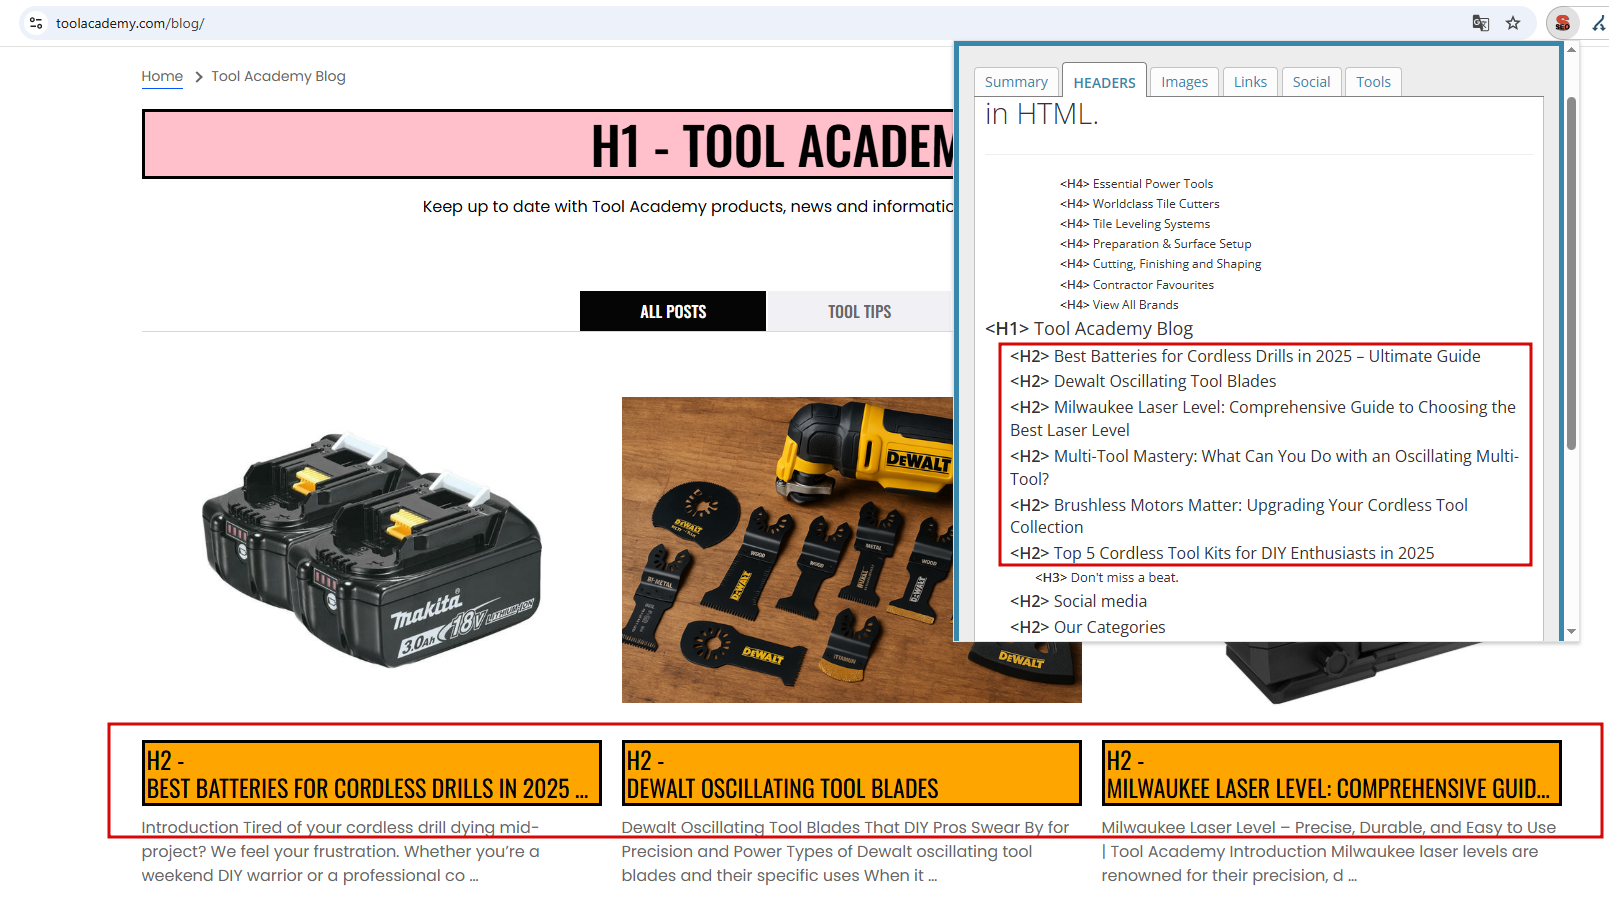Click the Dewalt blades post excerpt text
This screenshot has width=1609, height=898.
point(845,852)
